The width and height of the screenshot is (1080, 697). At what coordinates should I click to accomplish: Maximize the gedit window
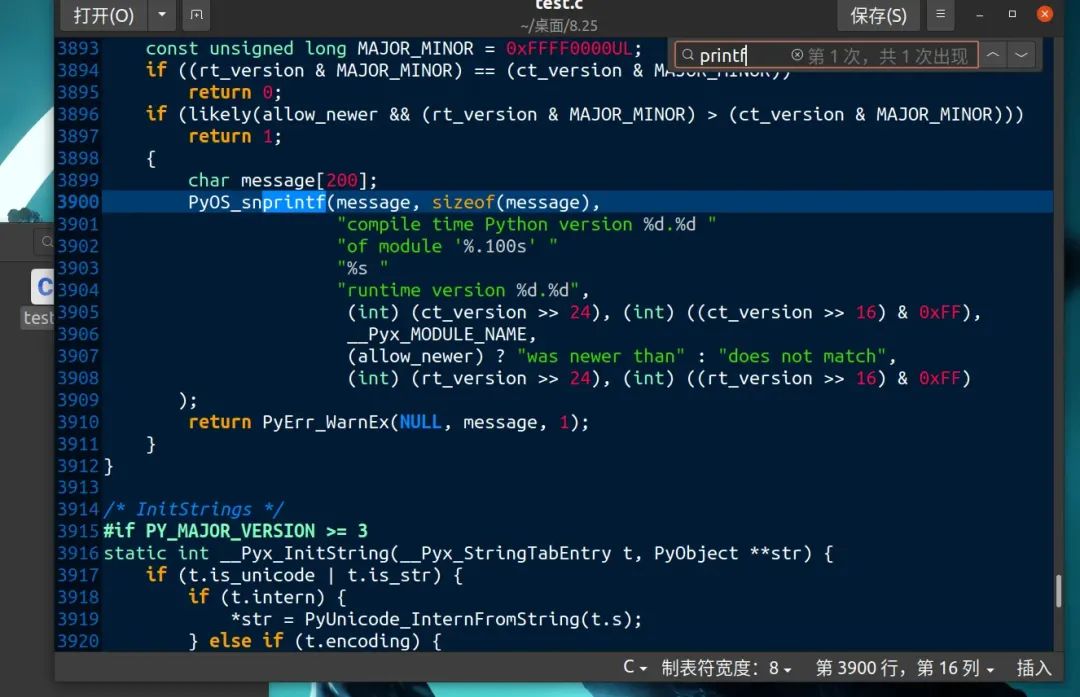coord(1012,14)
